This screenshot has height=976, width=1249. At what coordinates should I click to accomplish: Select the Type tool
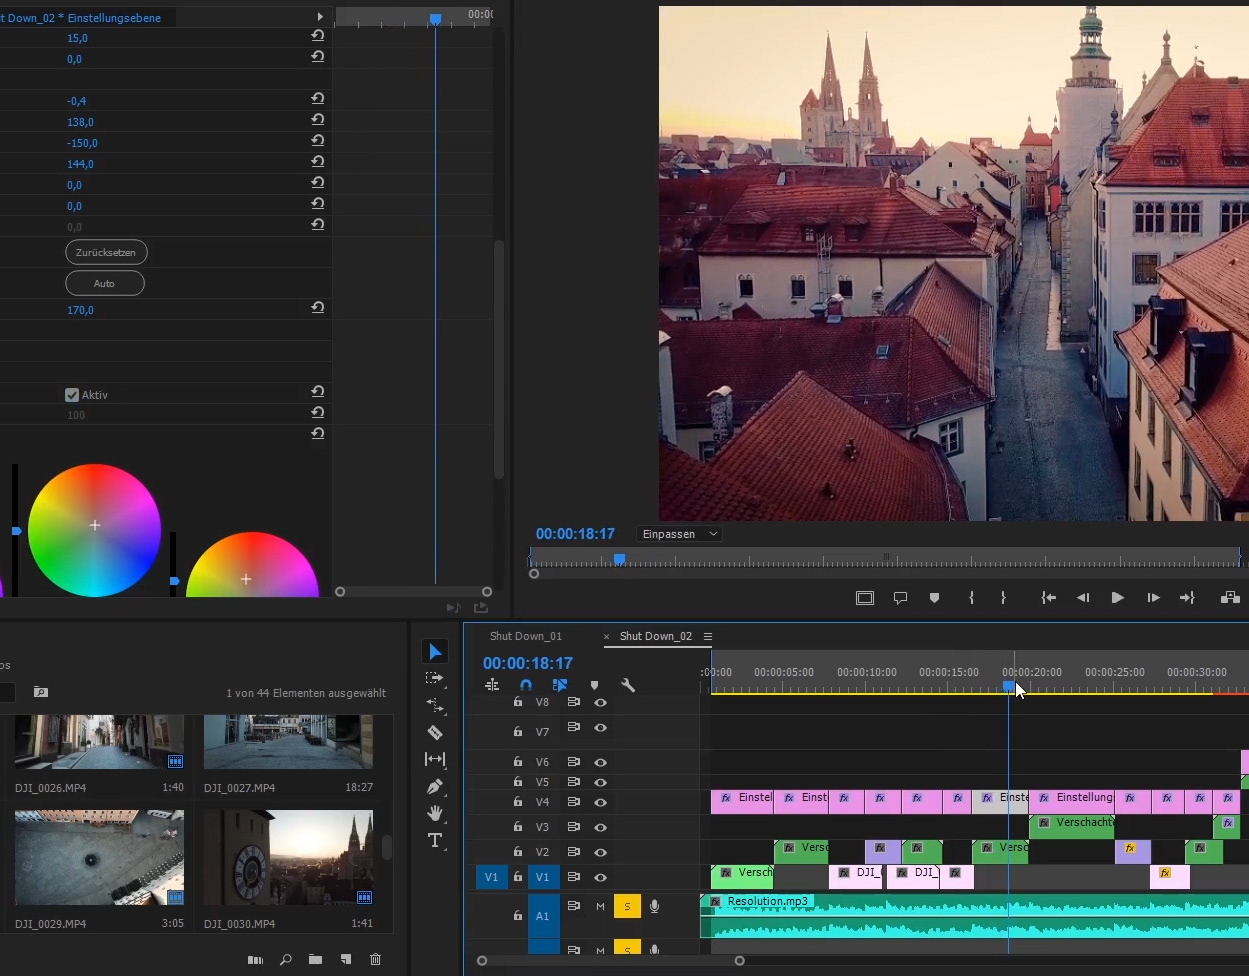point(435,840)
